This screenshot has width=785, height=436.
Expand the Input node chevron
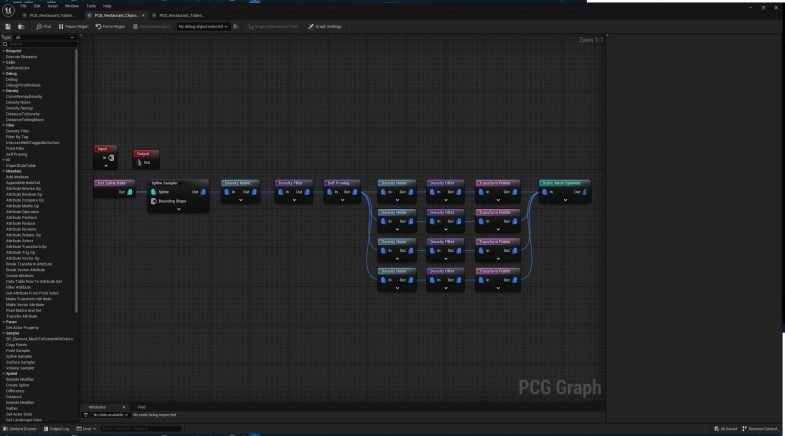coord(106,165)
